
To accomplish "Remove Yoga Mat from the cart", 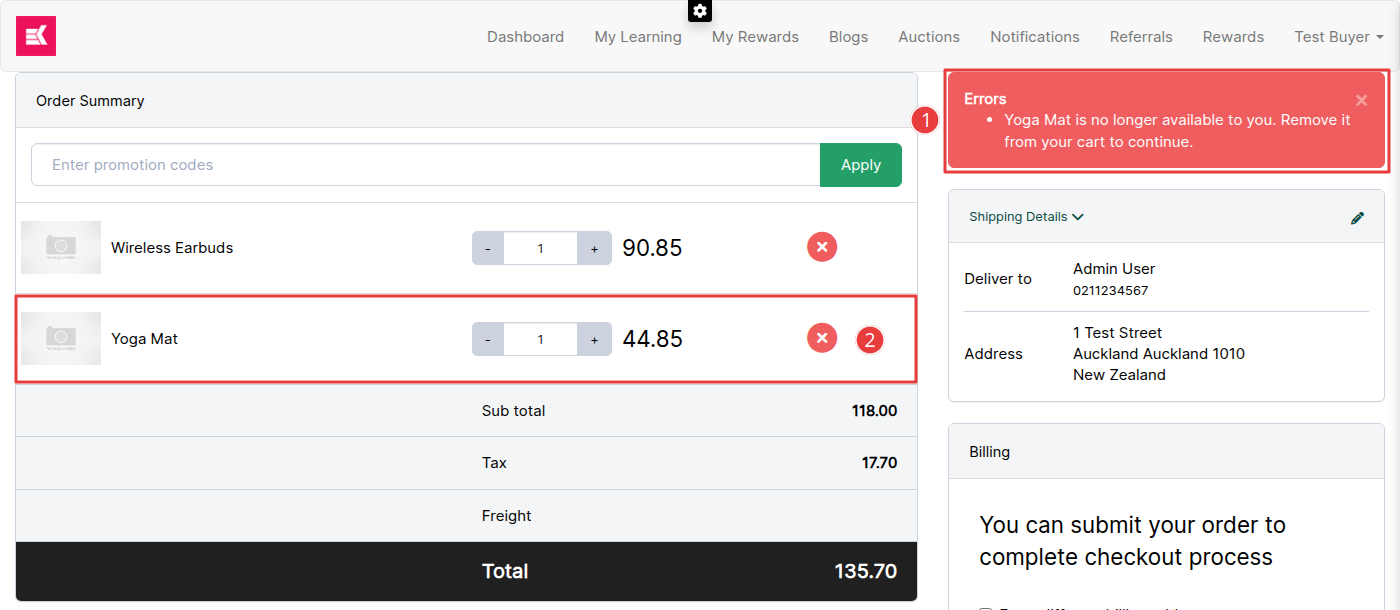I will point(822,338).
